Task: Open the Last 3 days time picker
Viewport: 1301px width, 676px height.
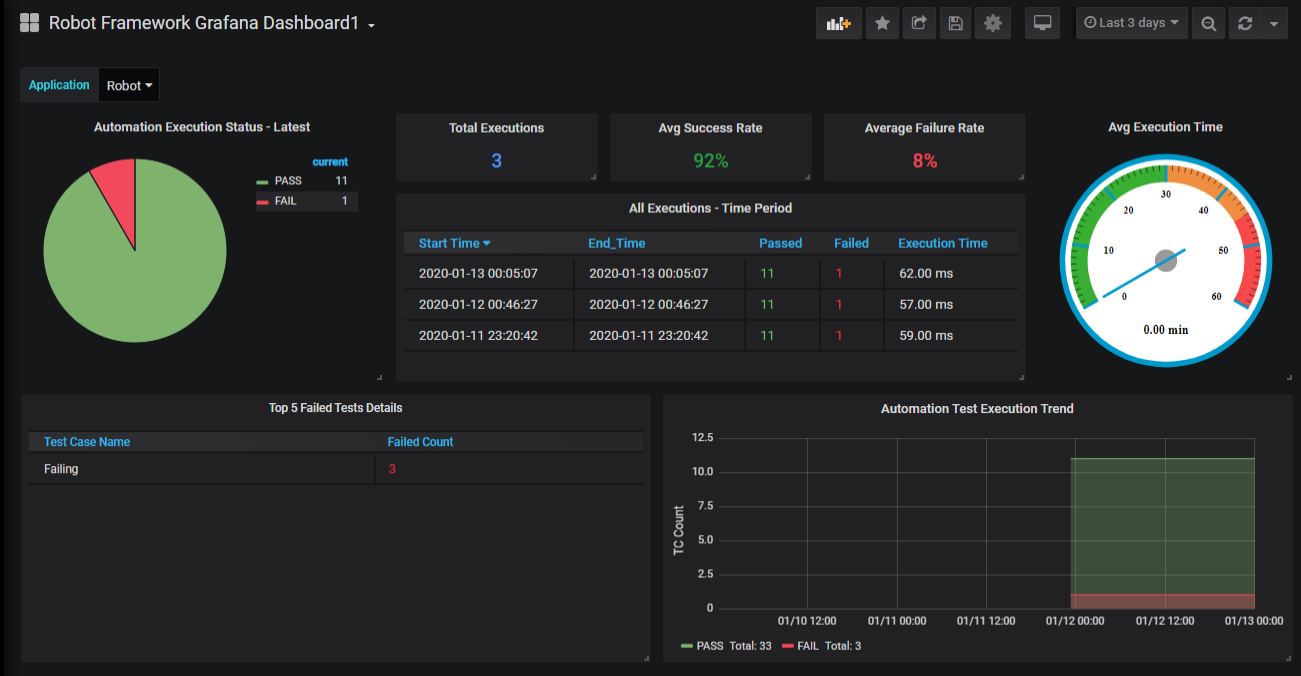Action: pos(1131,23)
